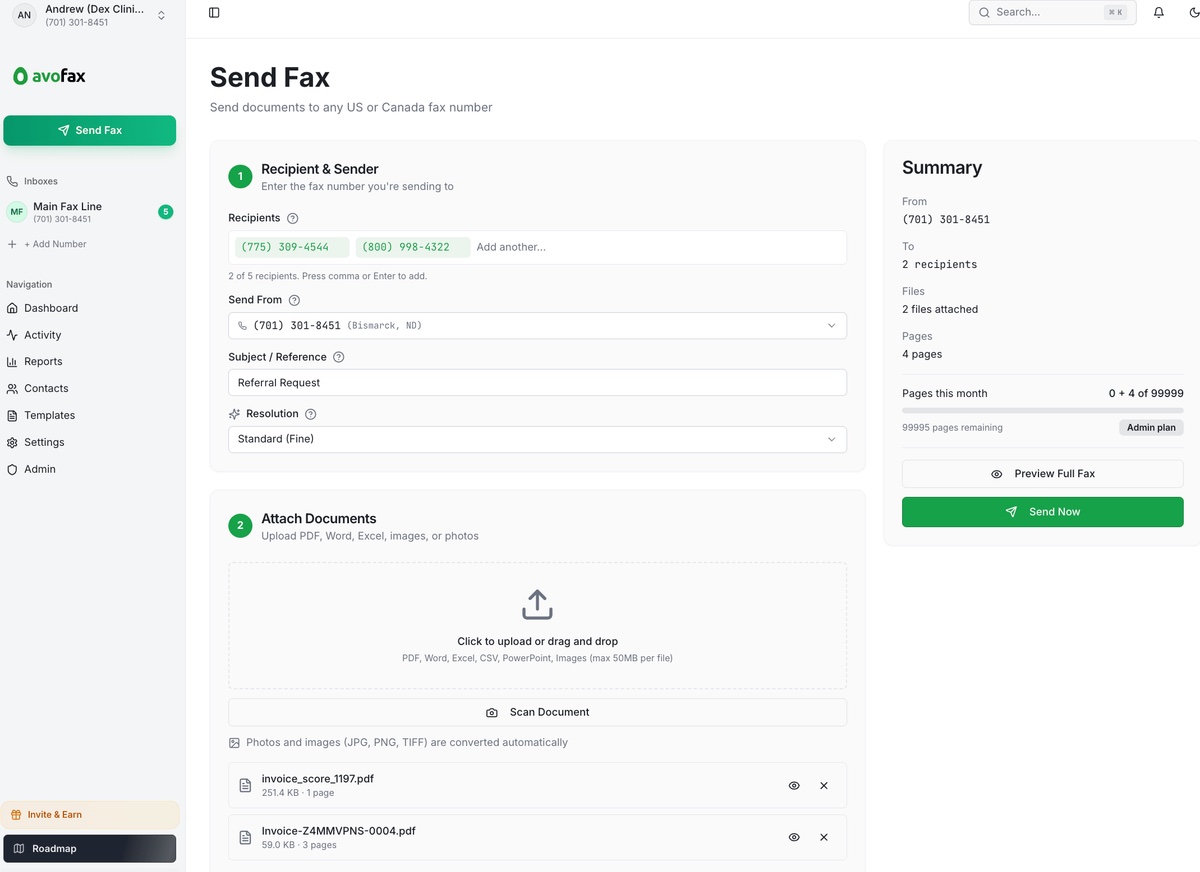Click the Scan Document button
The width and height of the screenshot is (1200, 872).
[x=537, y=712]
